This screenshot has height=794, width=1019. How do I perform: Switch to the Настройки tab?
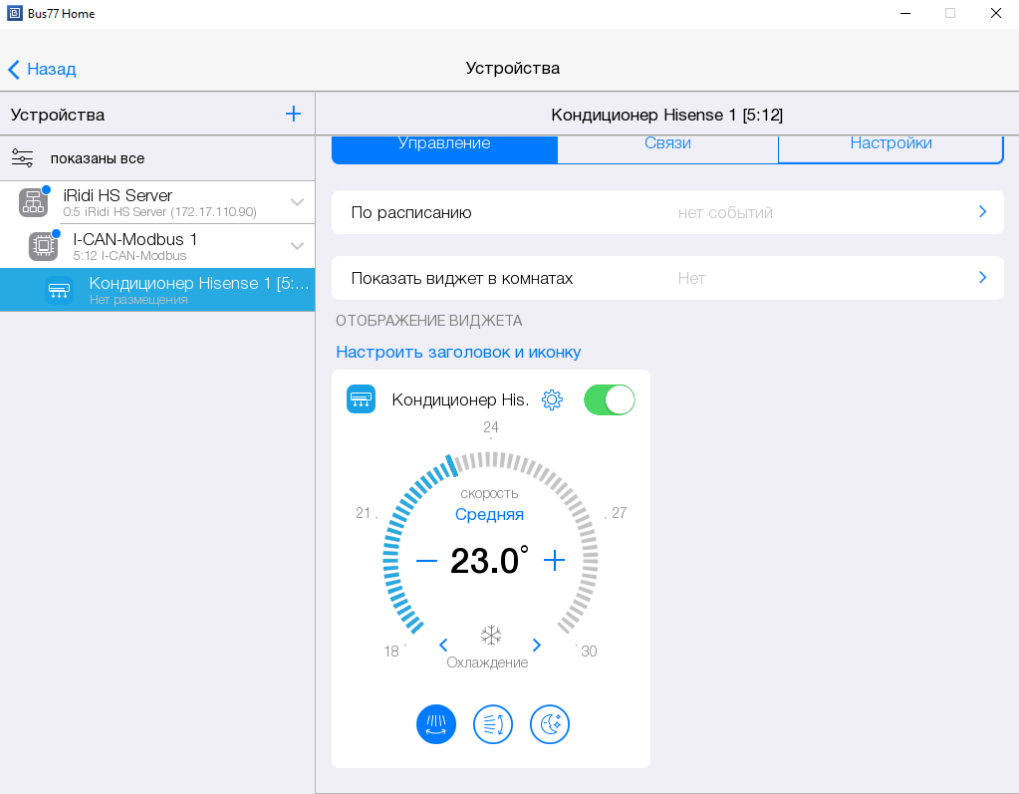click(890, 144)
